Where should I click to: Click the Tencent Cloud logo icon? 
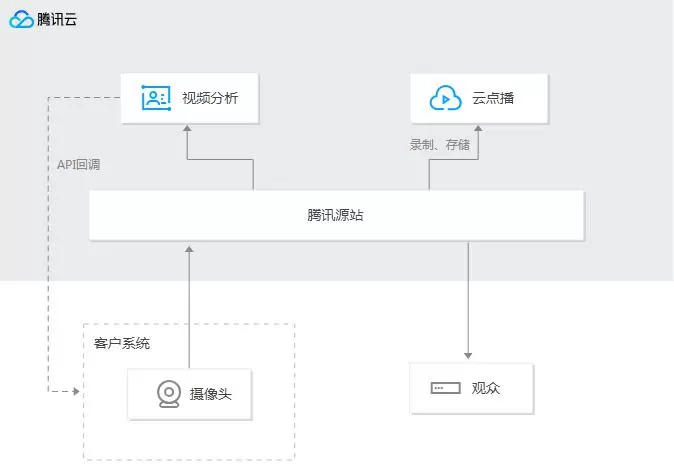coord(21,19)
